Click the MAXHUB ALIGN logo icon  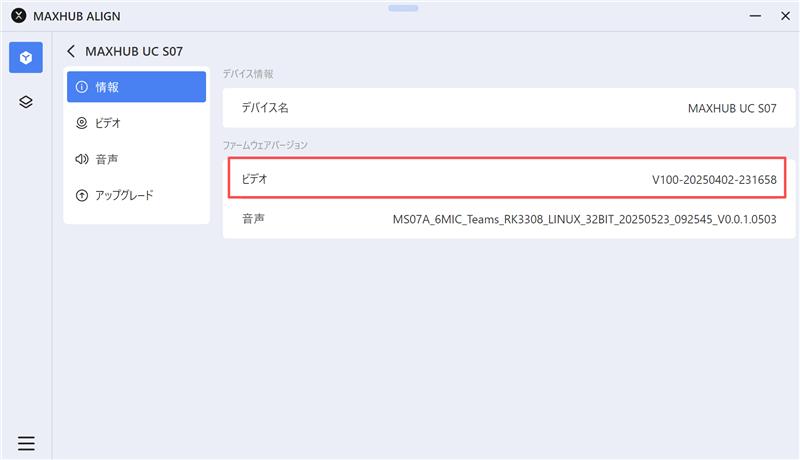click(19, 16)
